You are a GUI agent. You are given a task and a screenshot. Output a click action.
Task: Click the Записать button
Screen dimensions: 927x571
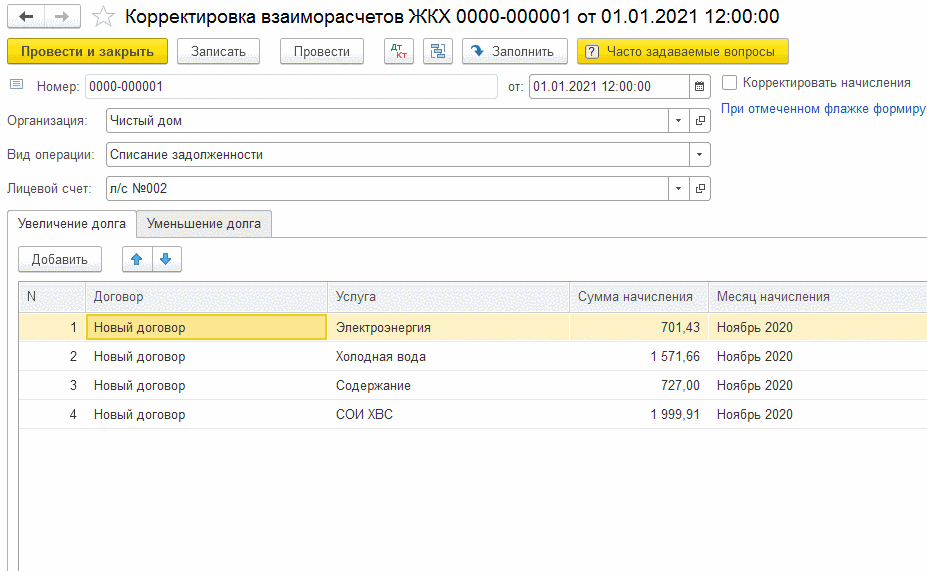tap(218, 51)
